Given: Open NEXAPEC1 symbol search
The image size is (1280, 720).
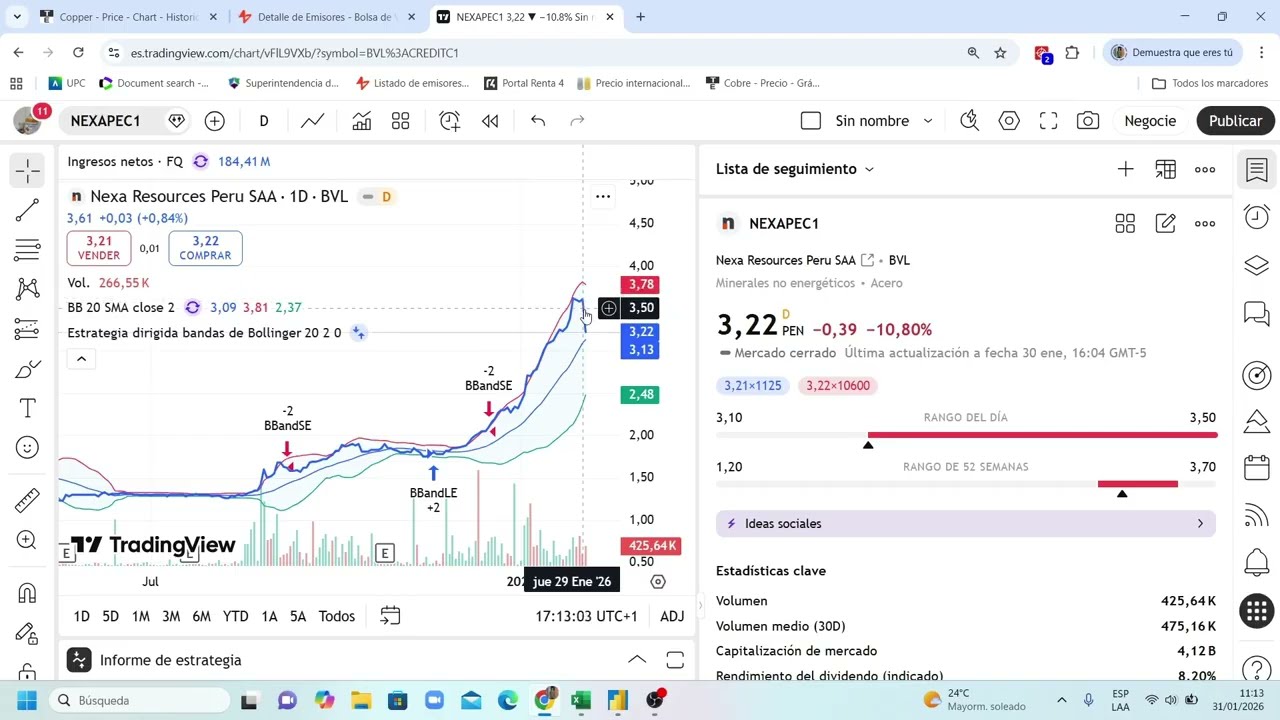Looking at the screenshot, I should point(105,121).
